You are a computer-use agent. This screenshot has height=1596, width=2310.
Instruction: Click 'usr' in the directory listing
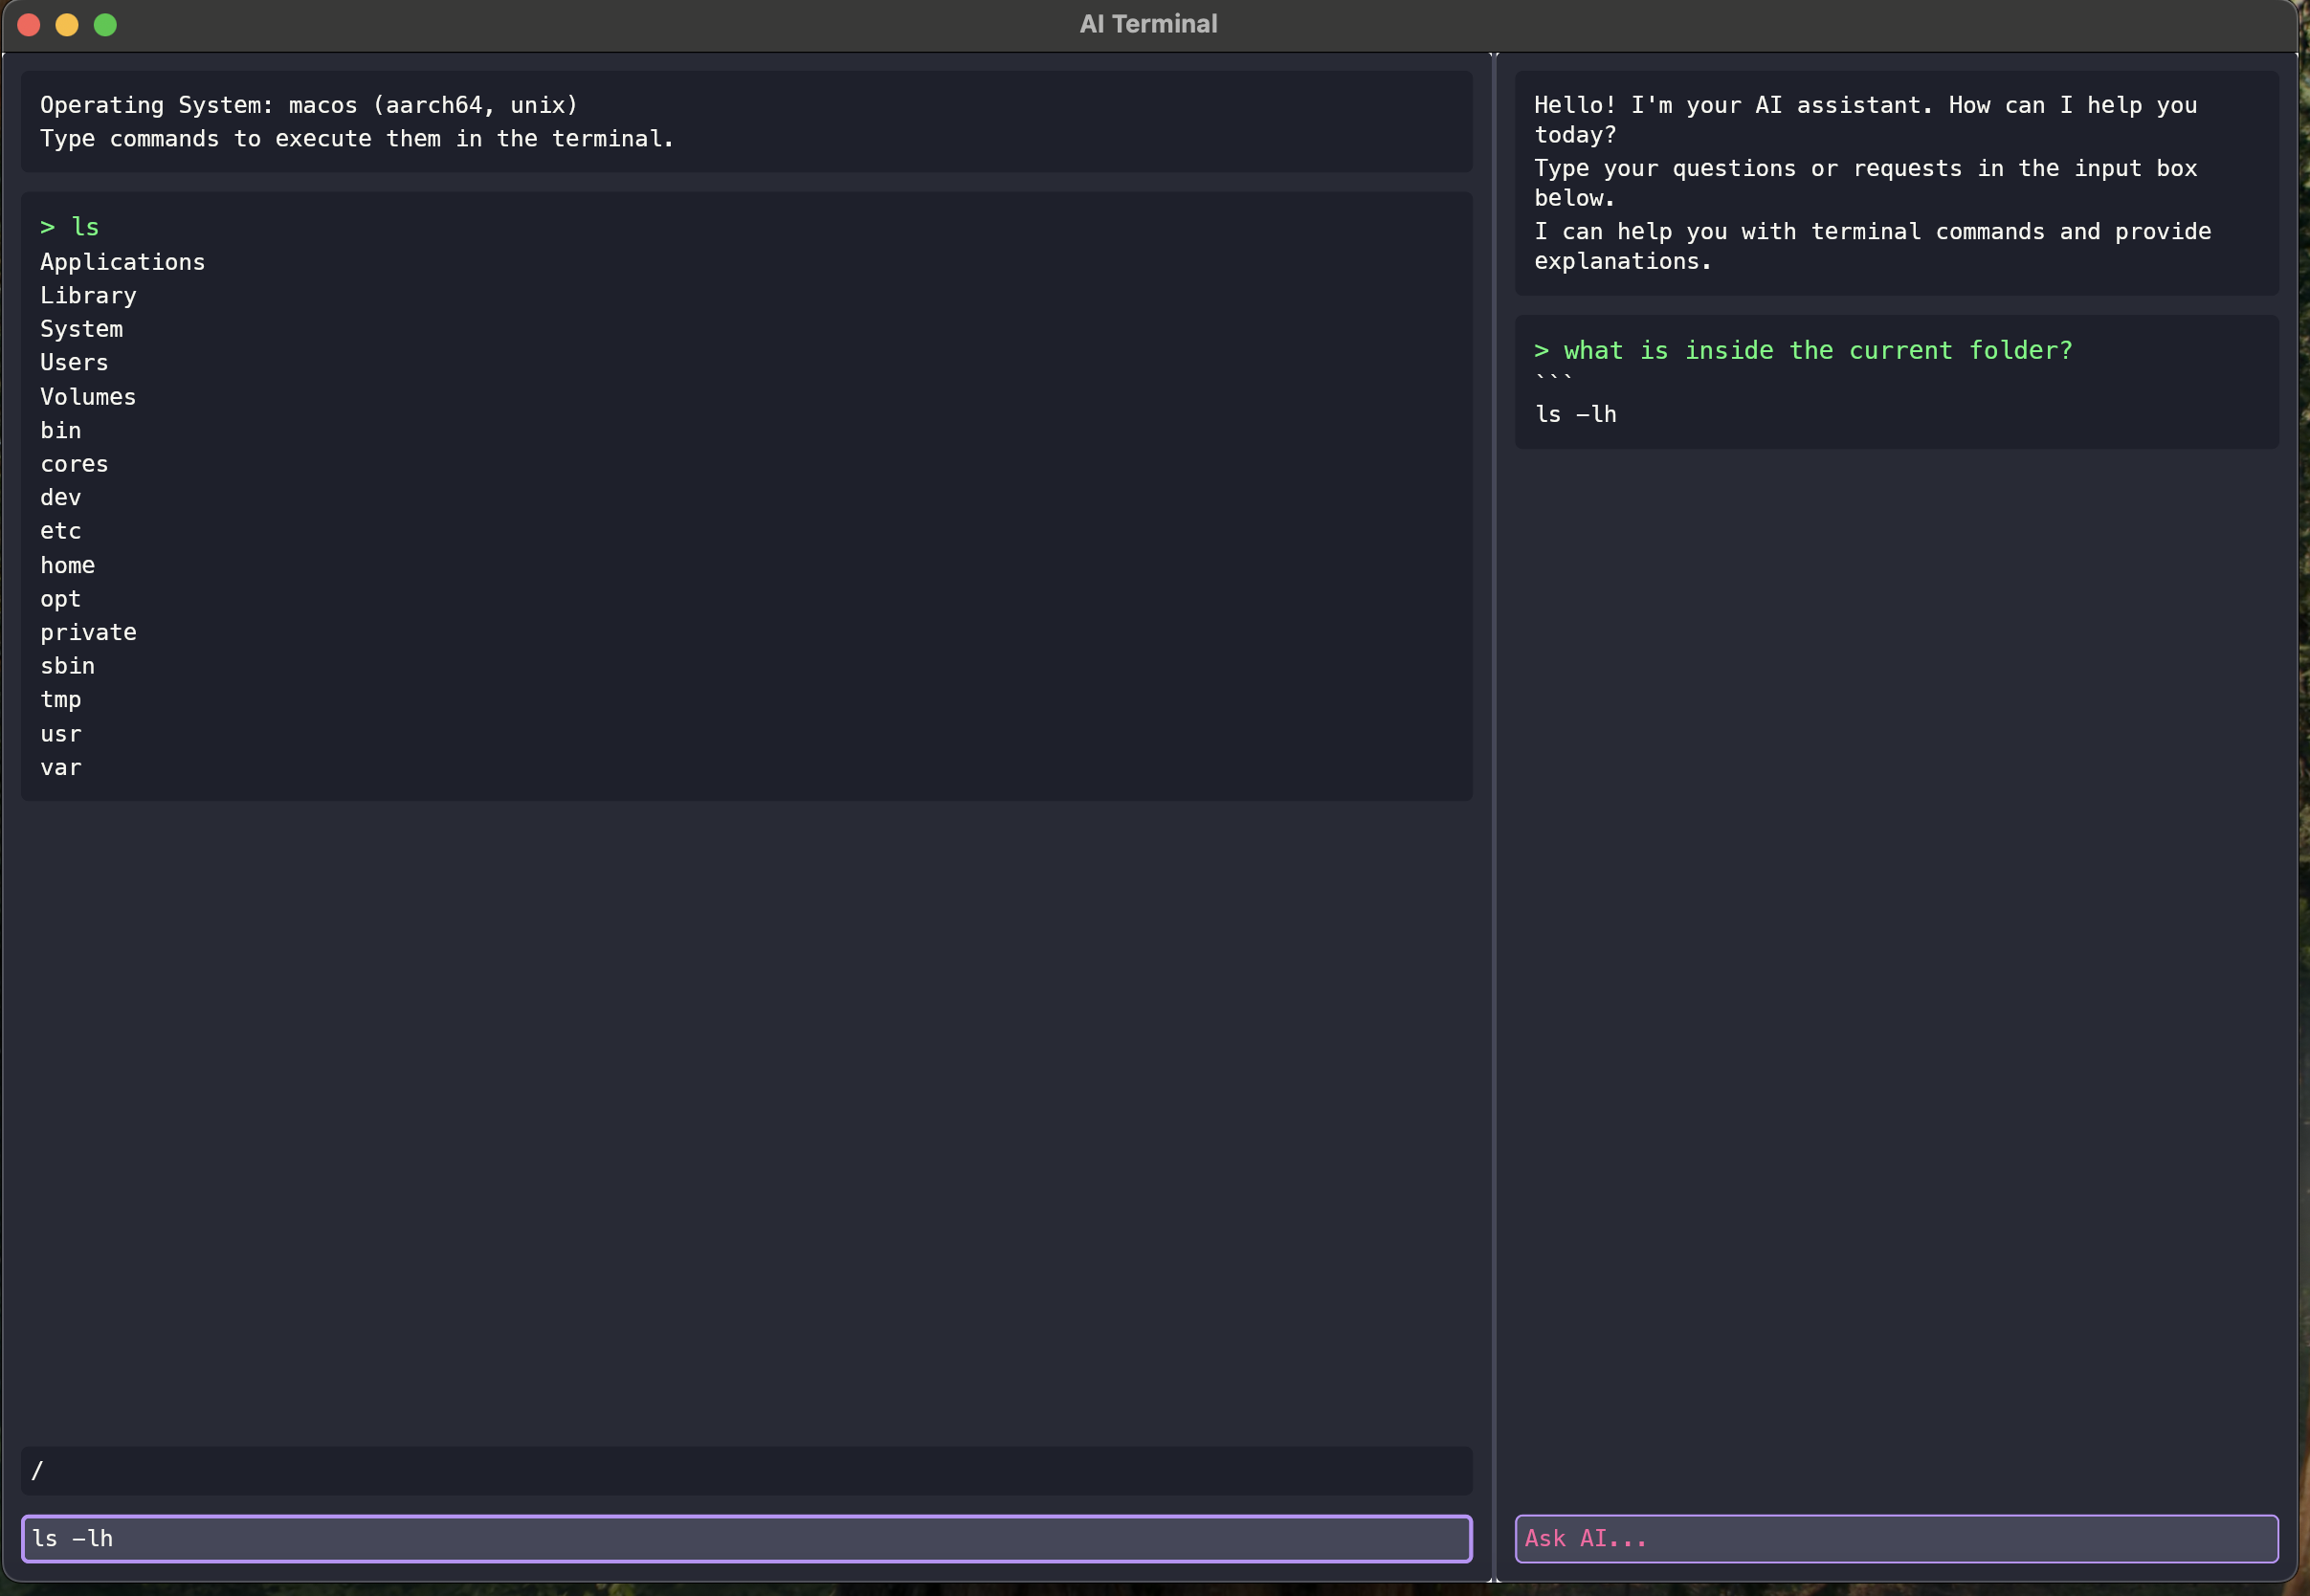60,734
